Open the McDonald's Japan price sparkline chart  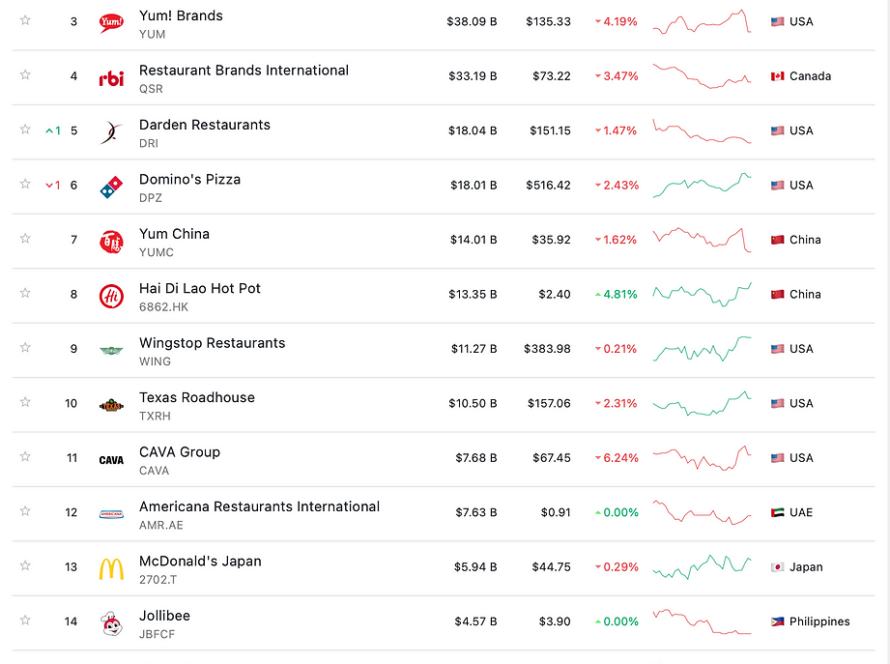pos(702,566)
